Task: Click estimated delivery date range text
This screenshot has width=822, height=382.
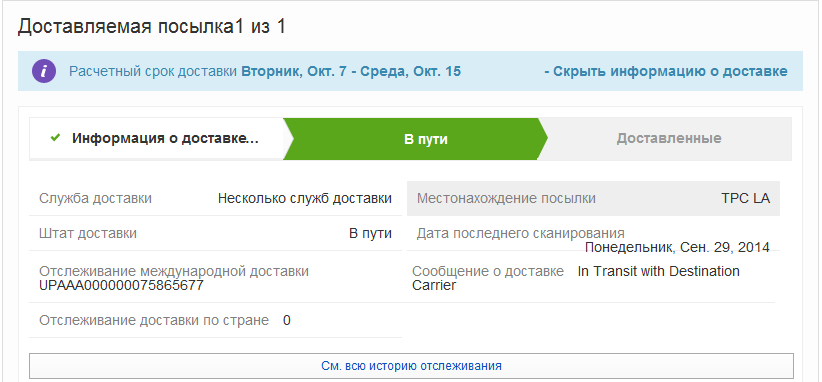Action: (x=351, y=71)
